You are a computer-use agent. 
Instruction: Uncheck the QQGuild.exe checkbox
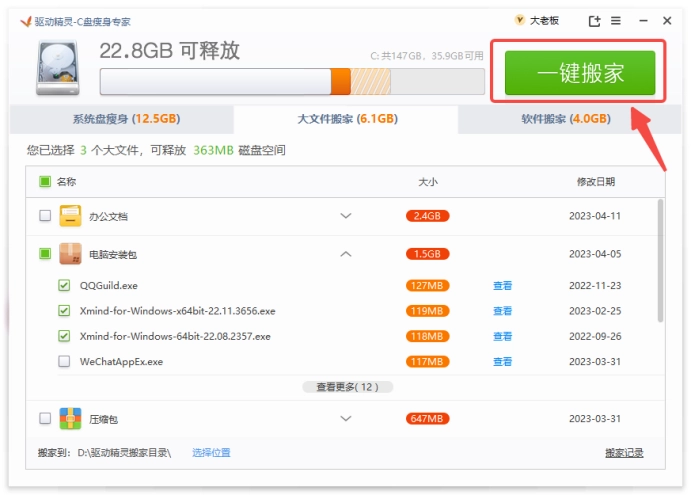tap(64, 285)
